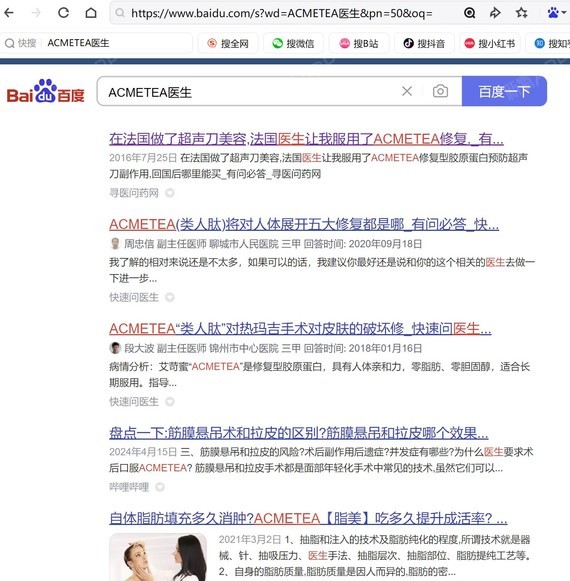Click the 搜全网 button

click(228, 43)
